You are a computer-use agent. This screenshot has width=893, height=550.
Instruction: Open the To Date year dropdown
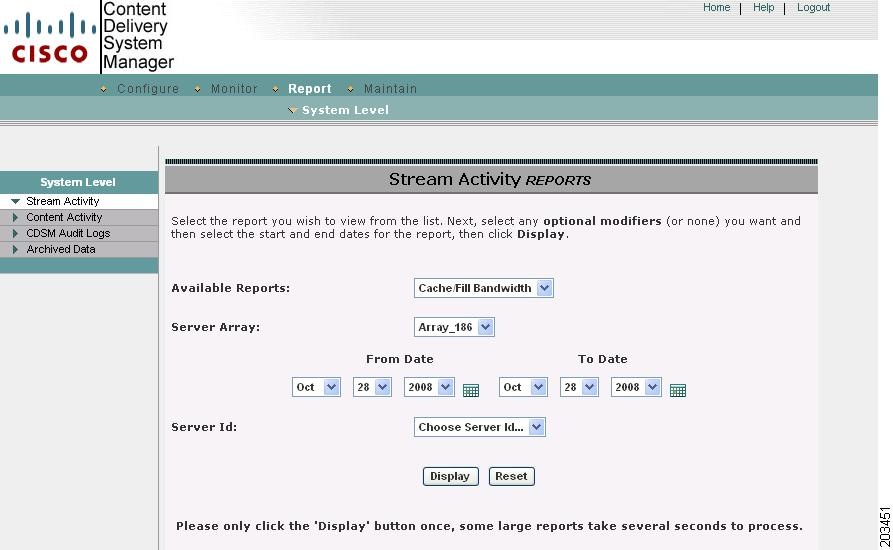tap(636, 387)
